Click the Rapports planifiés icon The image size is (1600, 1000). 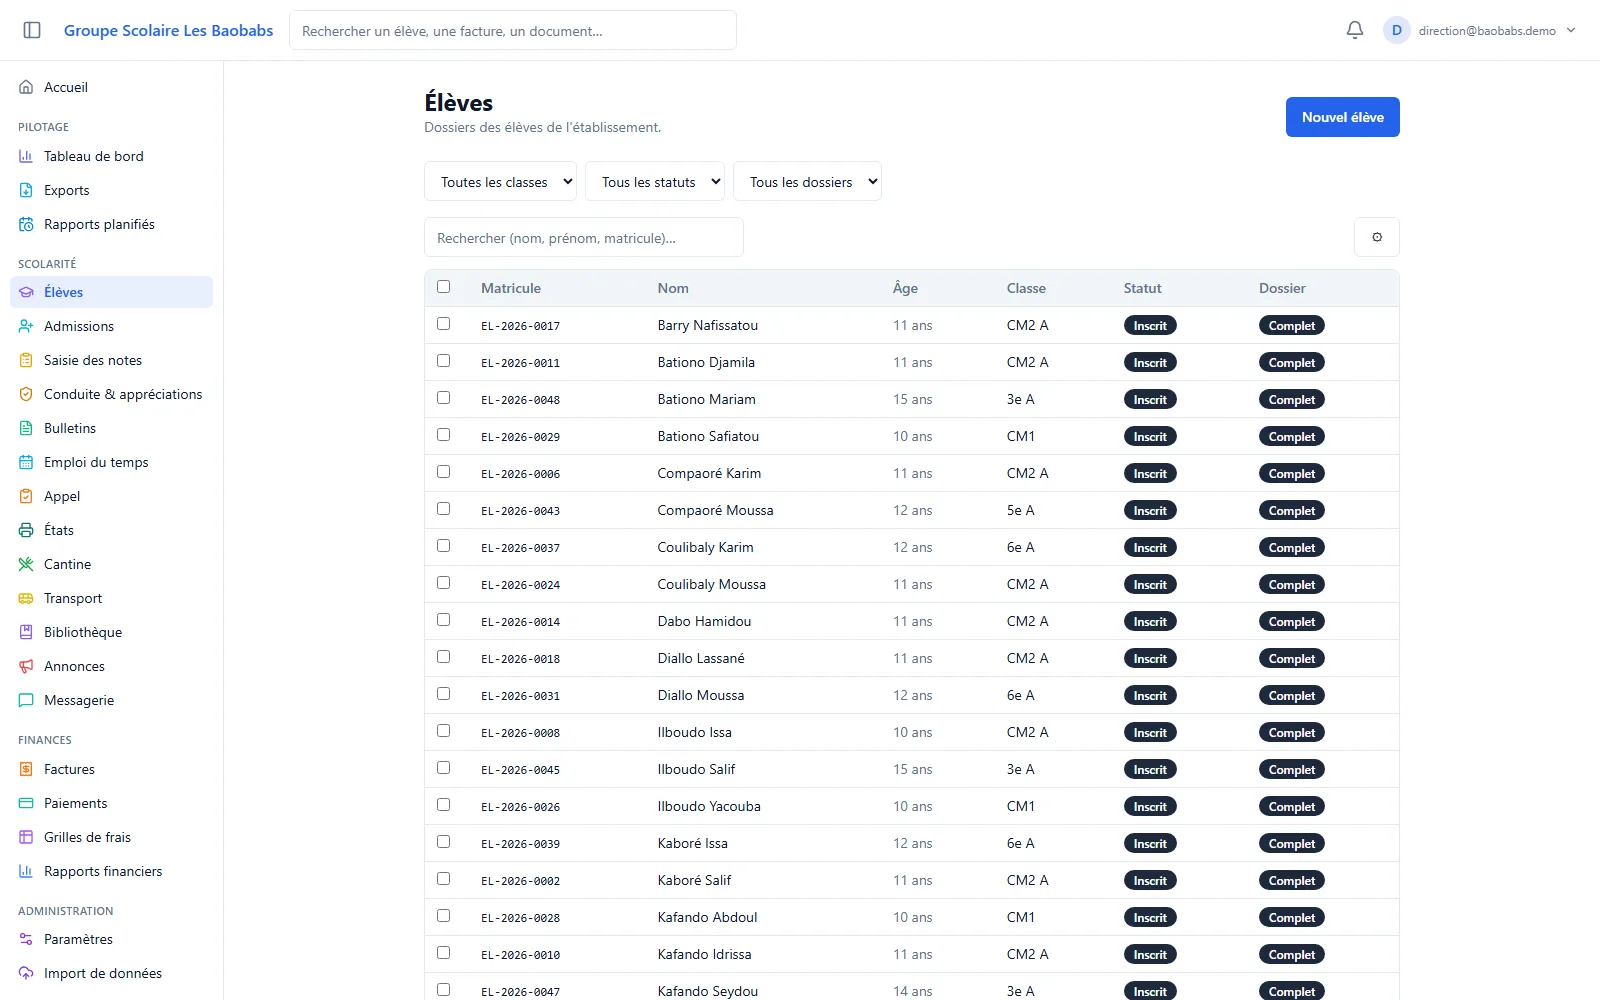26,224
